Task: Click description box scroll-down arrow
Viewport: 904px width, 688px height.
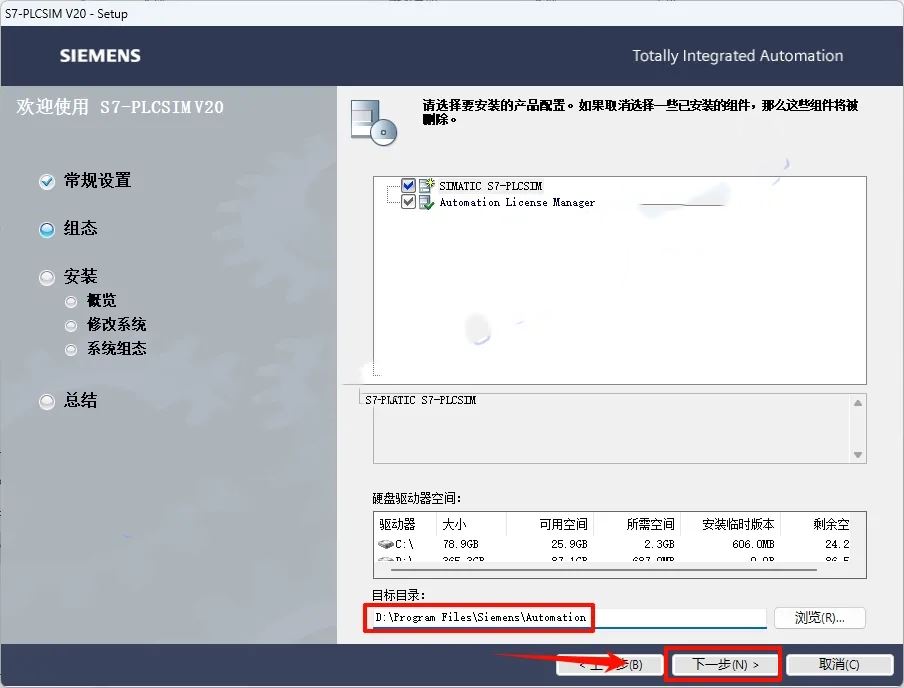Action: 858,455
